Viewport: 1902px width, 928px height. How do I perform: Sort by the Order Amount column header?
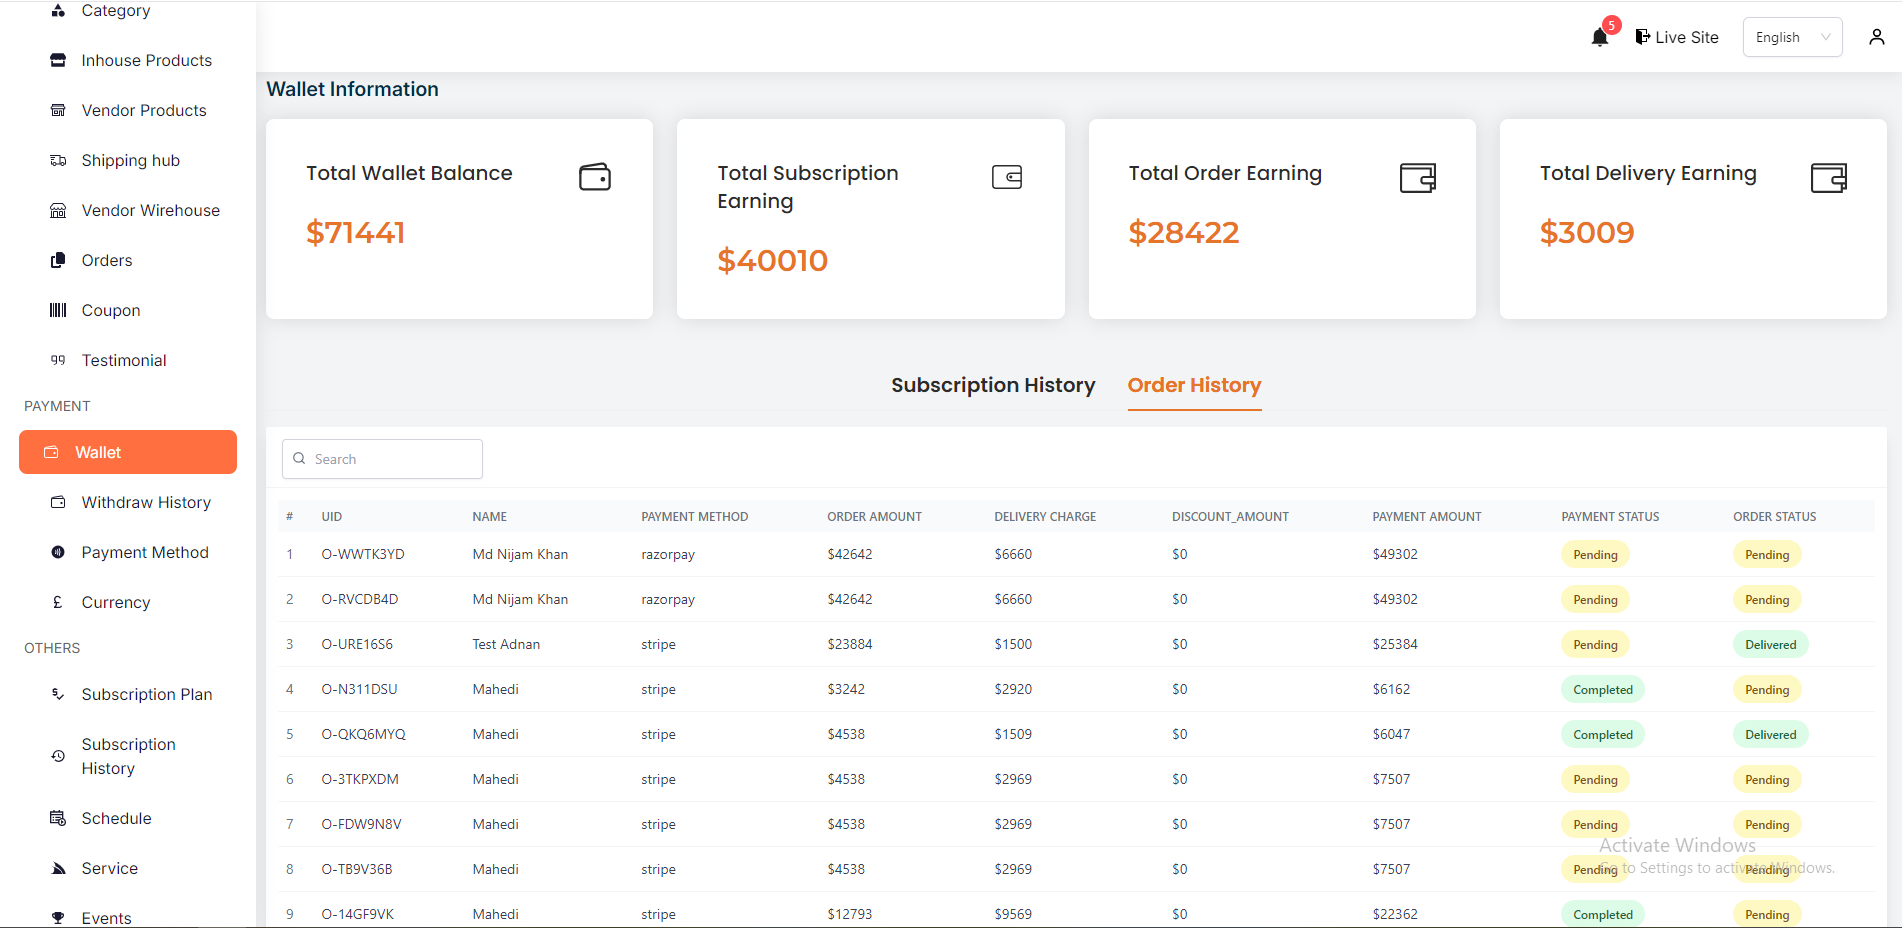874,517
